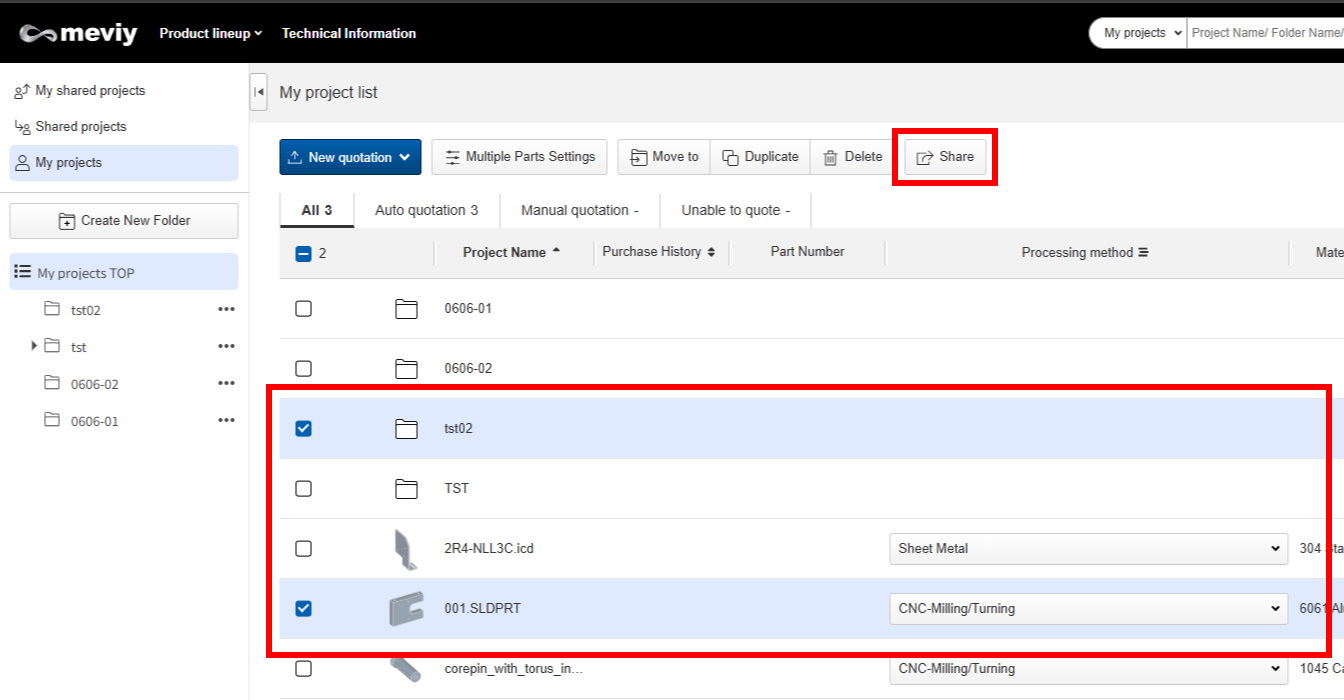Open processing method dropdown for 2R4-NLL3C.icd
This screenshot has height=700, width=1344.
point(1087,548)
